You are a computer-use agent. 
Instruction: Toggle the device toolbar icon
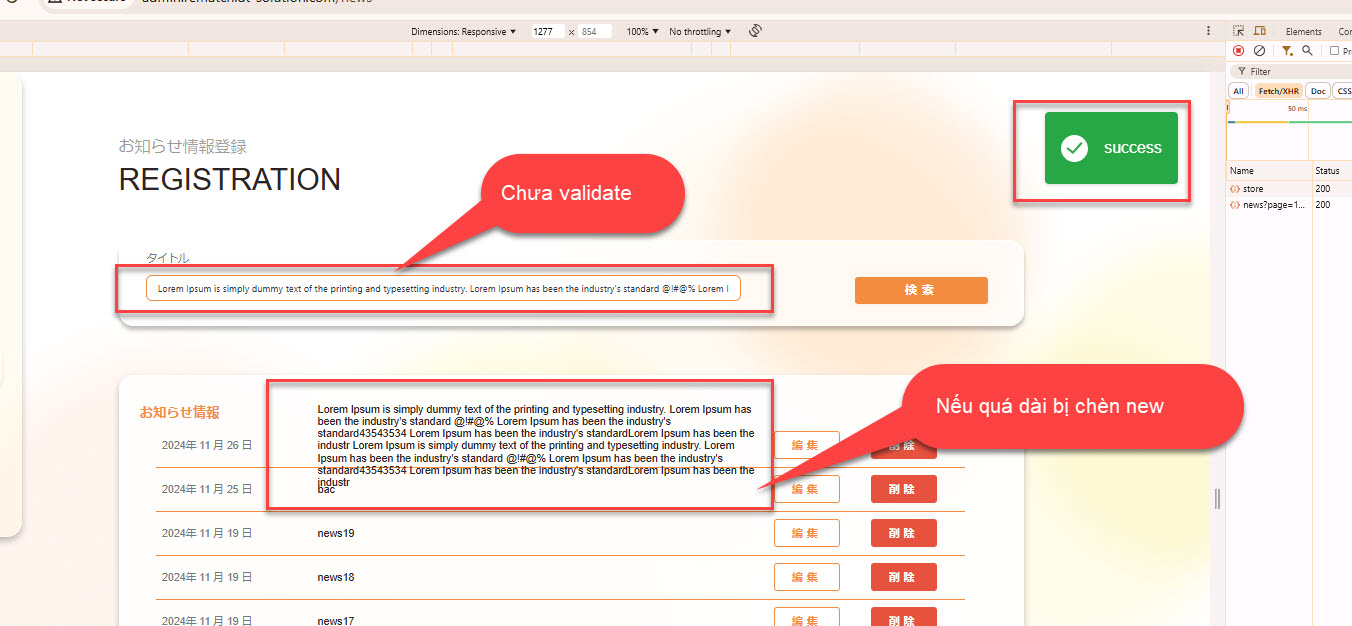pos(1260,32)
